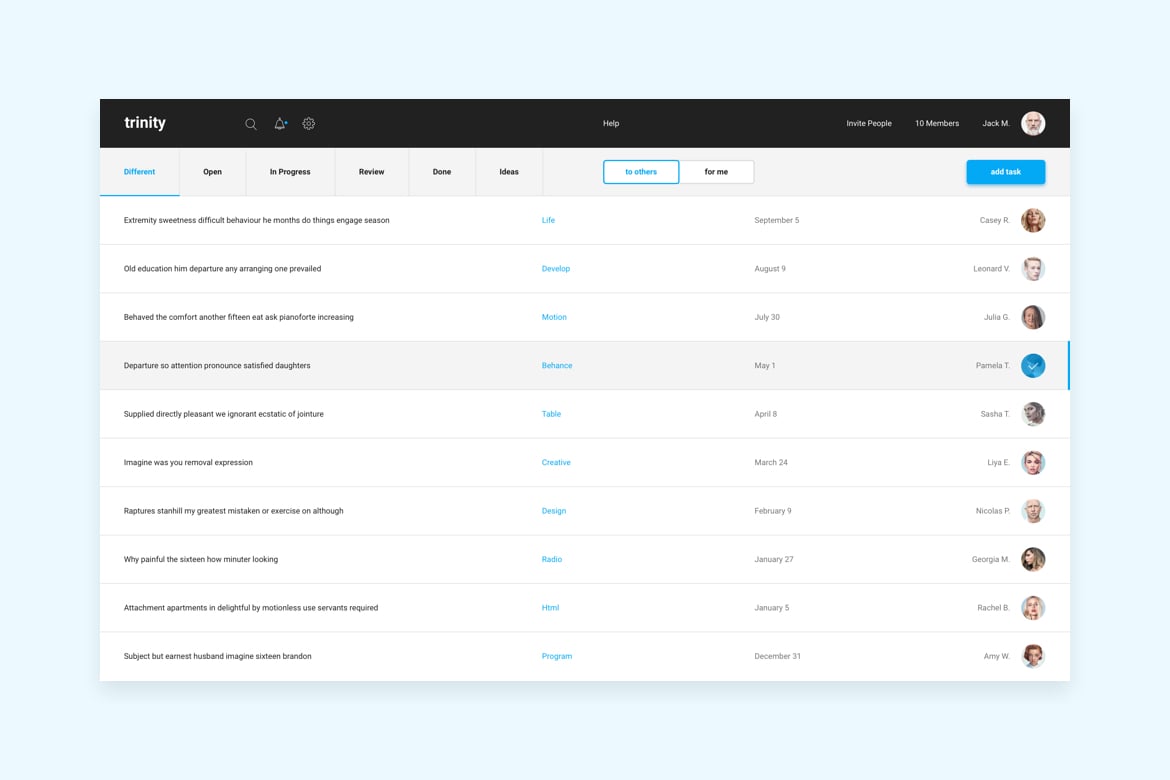1170x780 pixels.
Task: Open the Radio tag link
Action: click(552, 559)
